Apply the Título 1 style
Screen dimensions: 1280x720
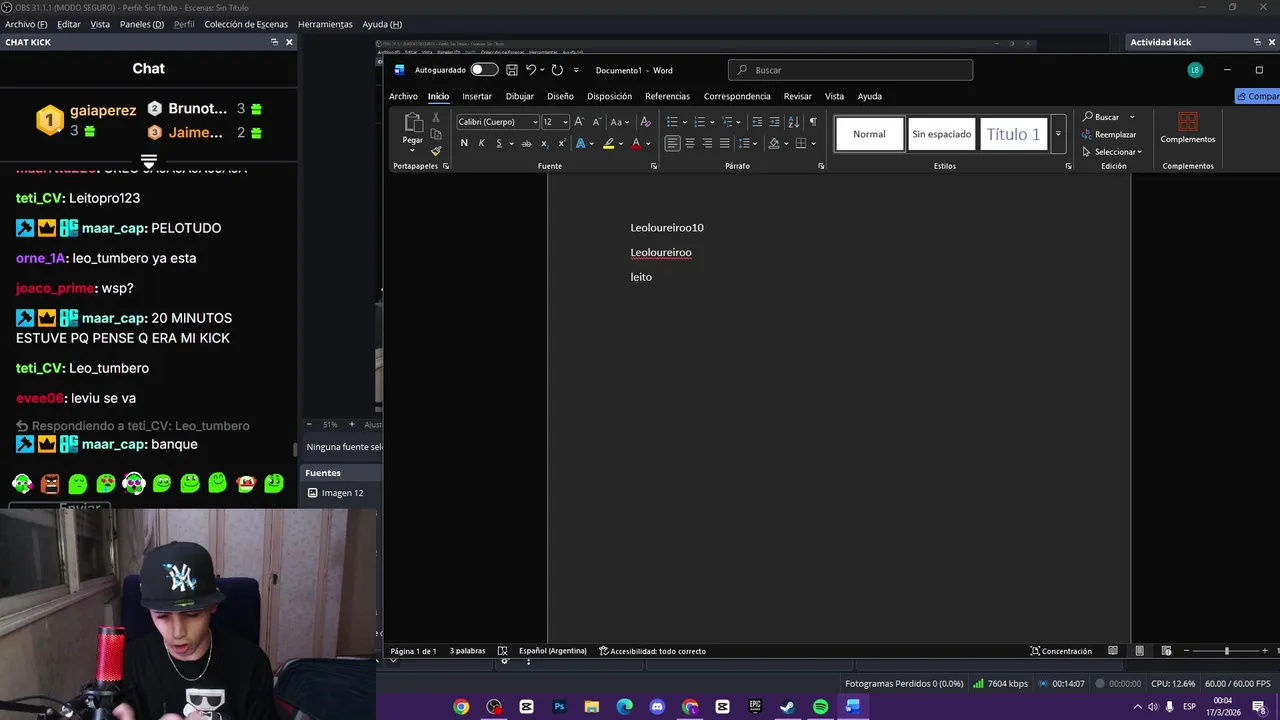(1013, 134)
